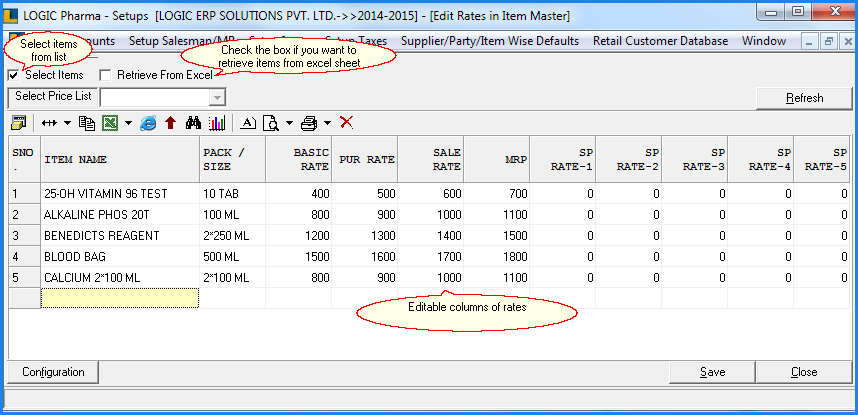This screenshot has height=415, width=858.
Task: Click pack size 10 TAB cell
Action: [233, 194]
